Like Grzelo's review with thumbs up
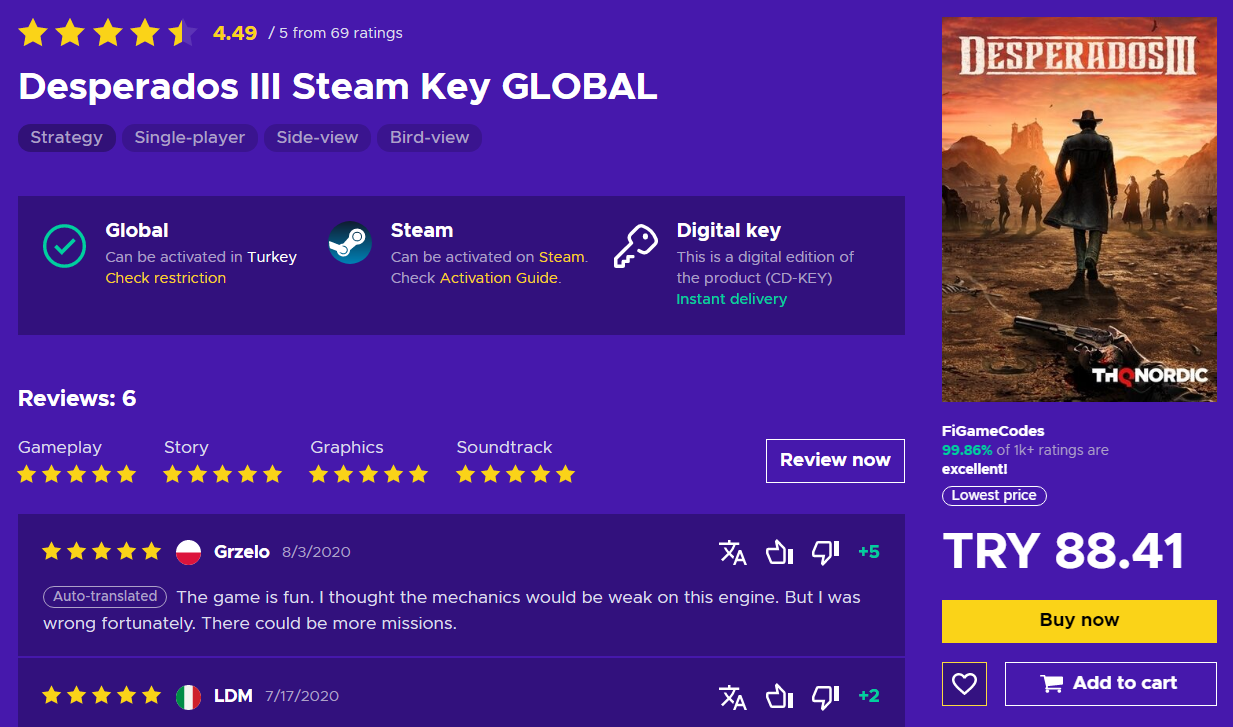The height and width of the screenshot is (727, 1233). point(779,552)
